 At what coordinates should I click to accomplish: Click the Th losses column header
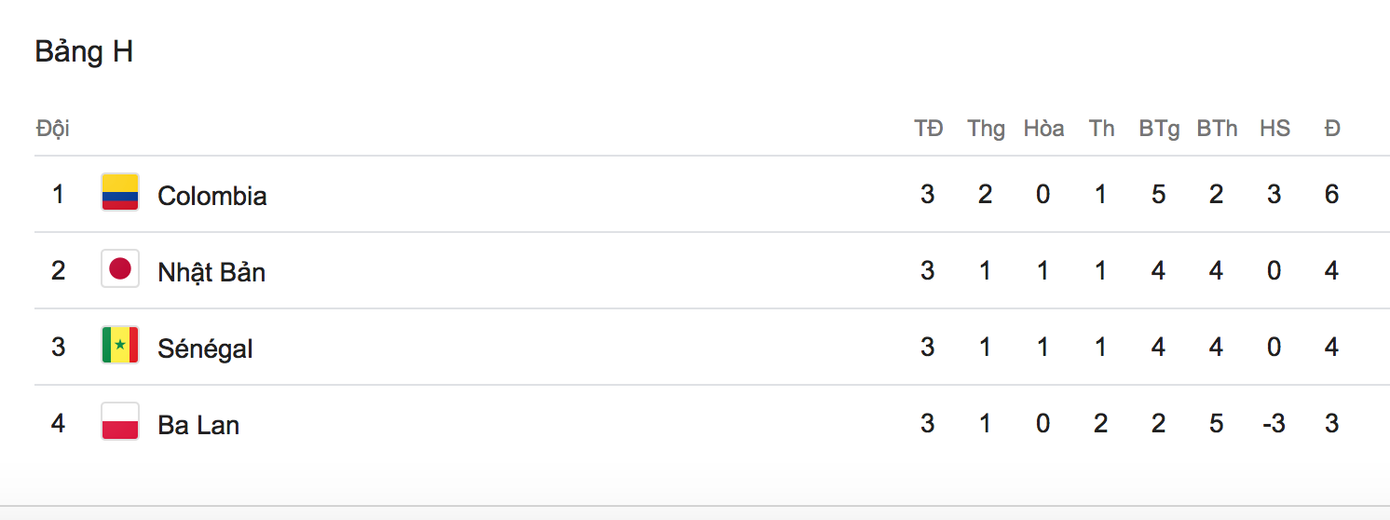pos(1101,129)
